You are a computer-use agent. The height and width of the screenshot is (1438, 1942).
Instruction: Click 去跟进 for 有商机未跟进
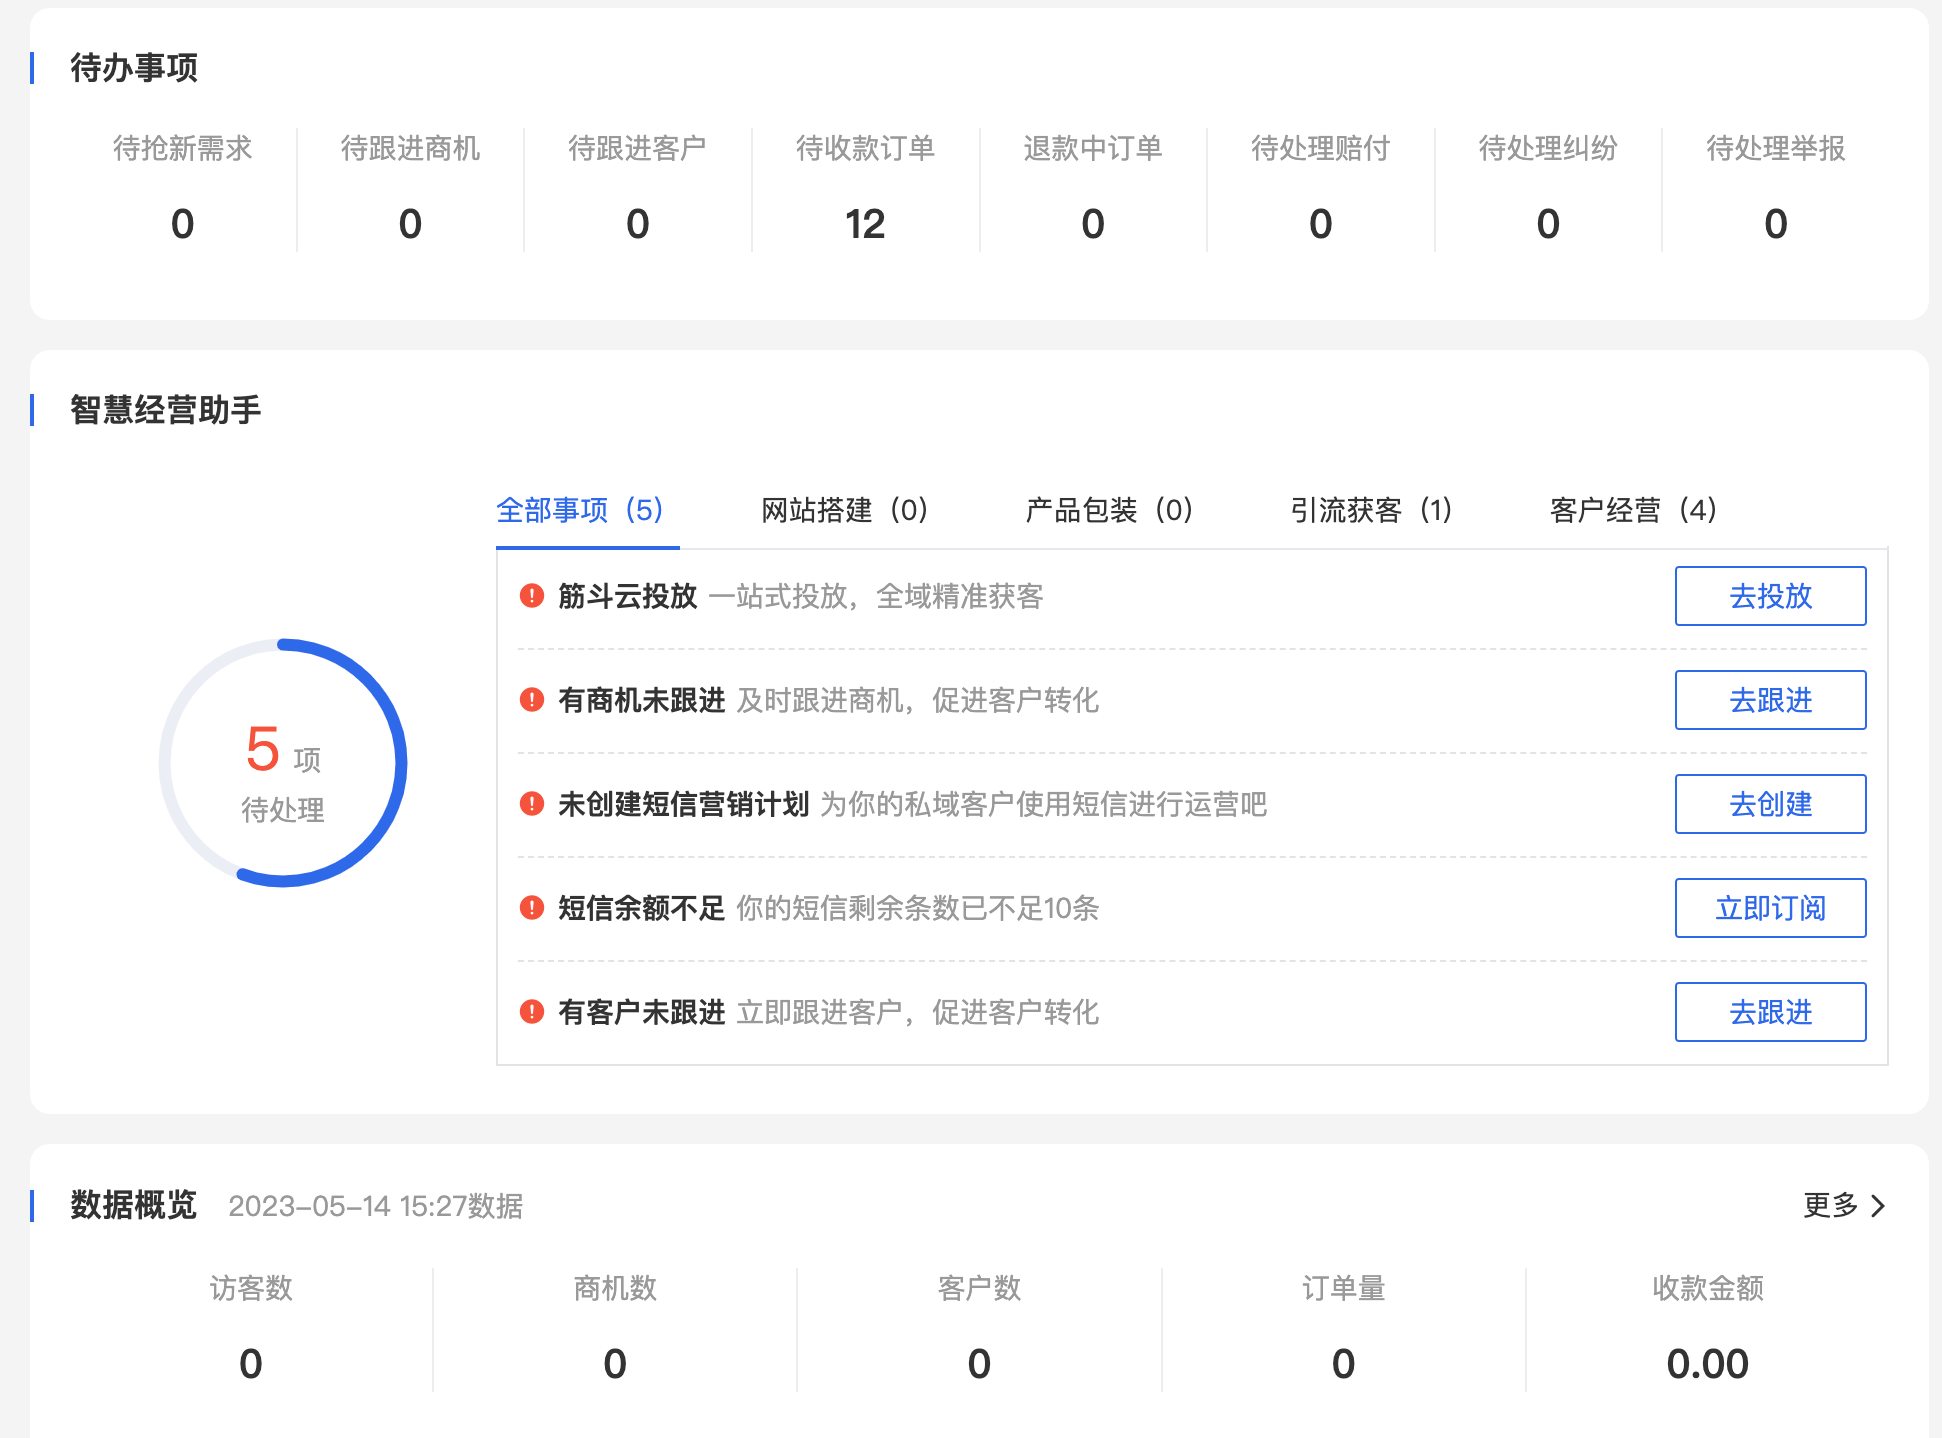[1770, 700]
